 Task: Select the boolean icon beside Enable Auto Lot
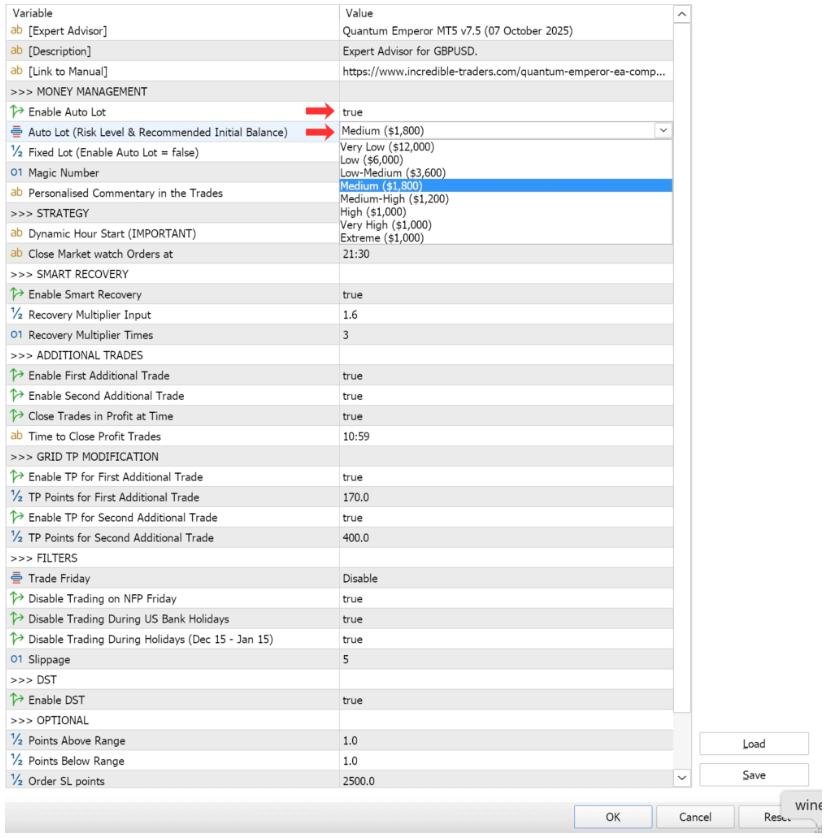17,112
